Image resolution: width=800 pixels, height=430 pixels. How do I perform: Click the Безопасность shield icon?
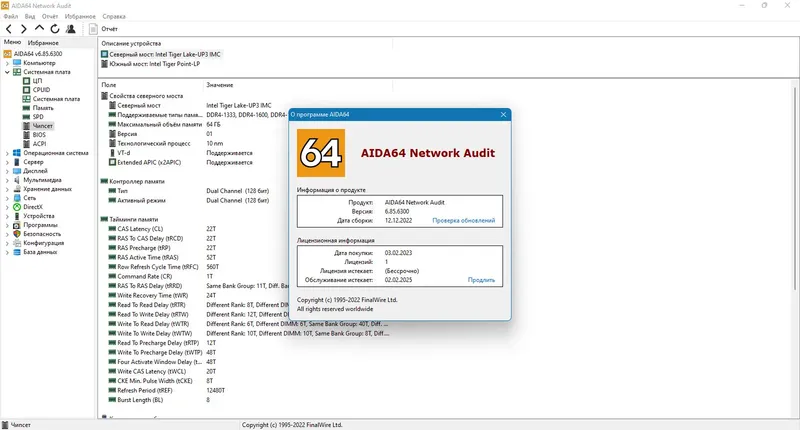(x=17, y=234)
